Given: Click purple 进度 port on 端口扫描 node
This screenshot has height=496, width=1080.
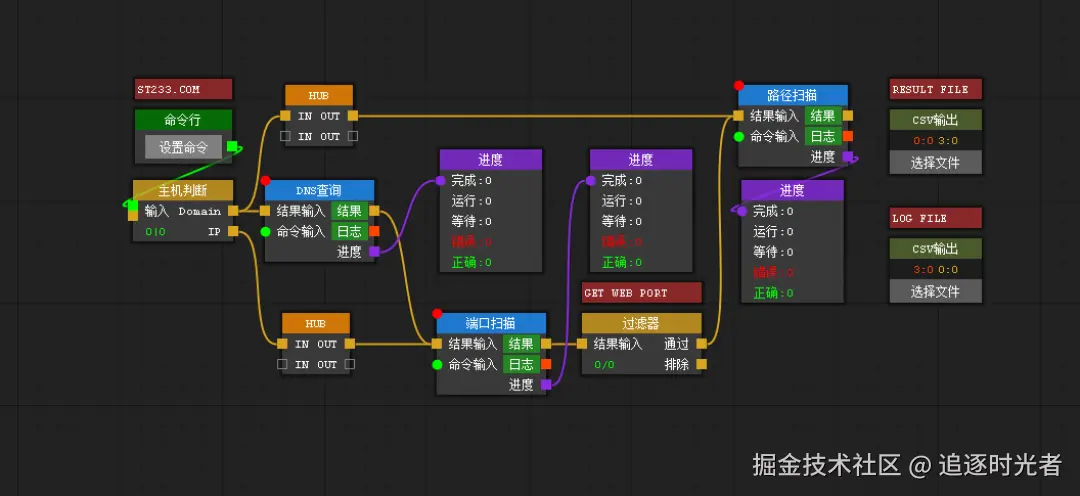Looking at the screenshot, I should pos(546,384).
